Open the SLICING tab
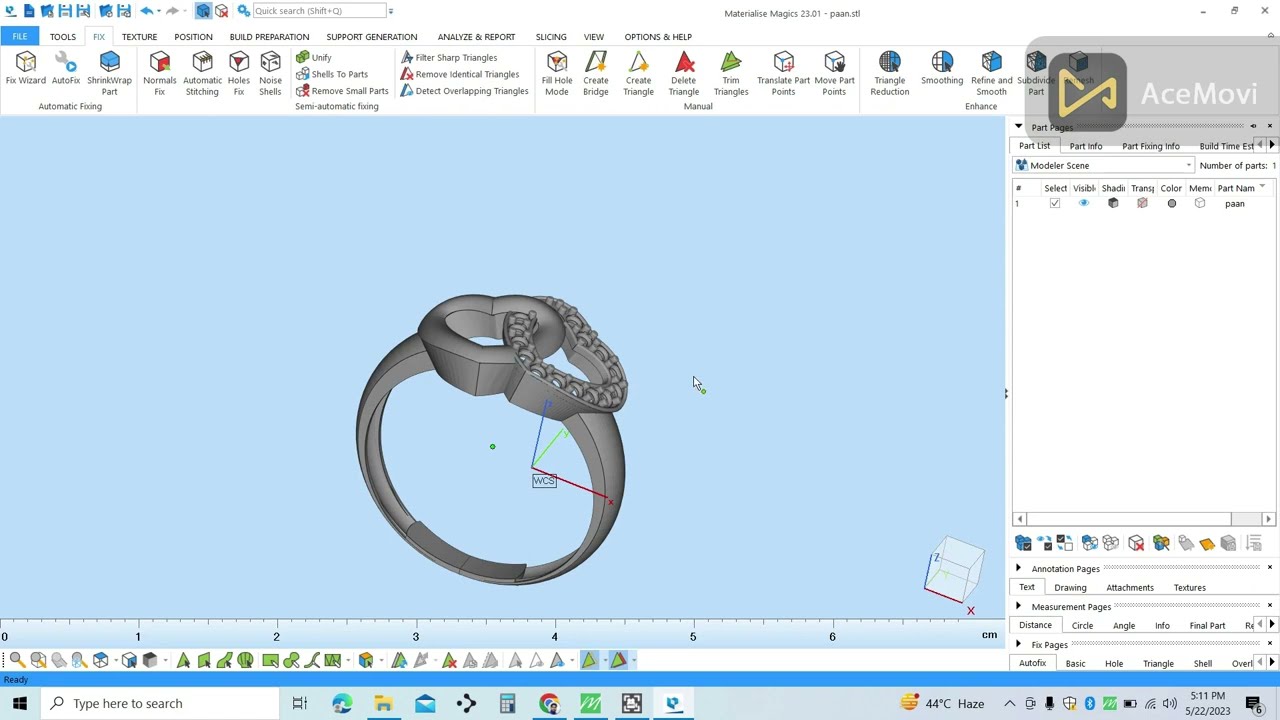 [551, 37]
